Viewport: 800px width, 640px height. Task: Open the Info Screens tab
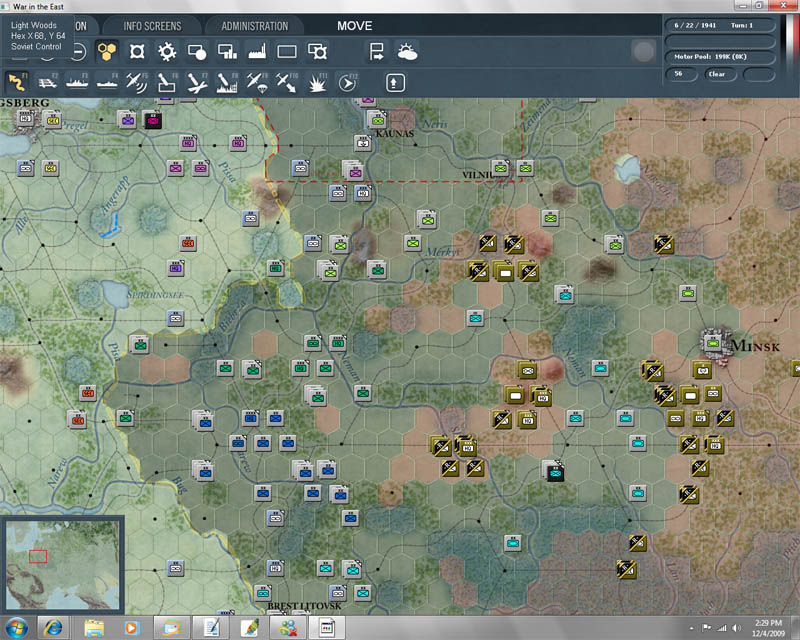(152, 26)
